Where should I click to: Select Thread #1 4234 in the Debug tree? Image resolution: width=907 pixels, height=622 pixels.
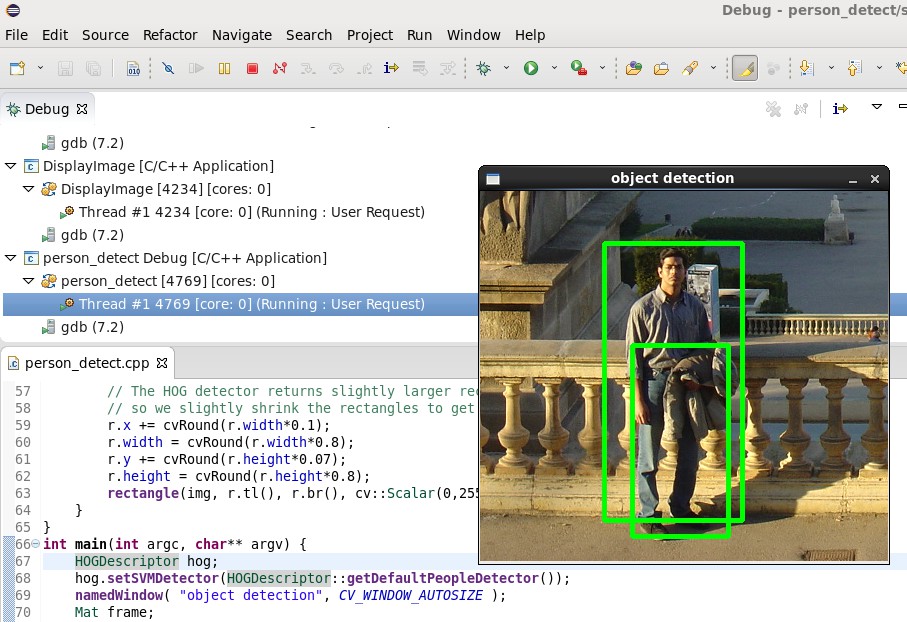click(251, 212)
